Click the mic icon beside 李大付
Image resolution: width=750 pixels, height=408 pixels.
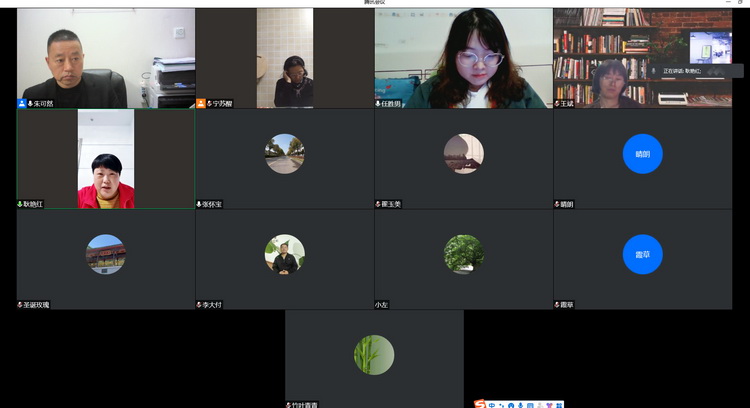point(200,304)
